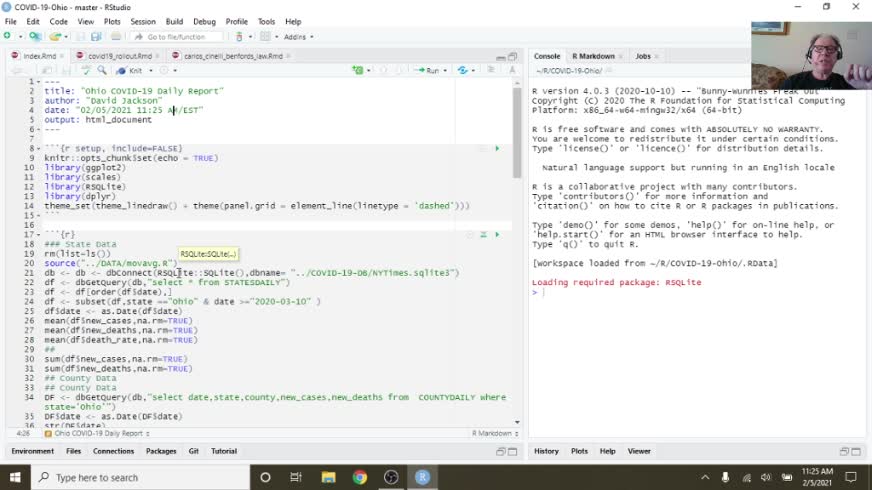Click the Open File folder icon

pos(55,37)
